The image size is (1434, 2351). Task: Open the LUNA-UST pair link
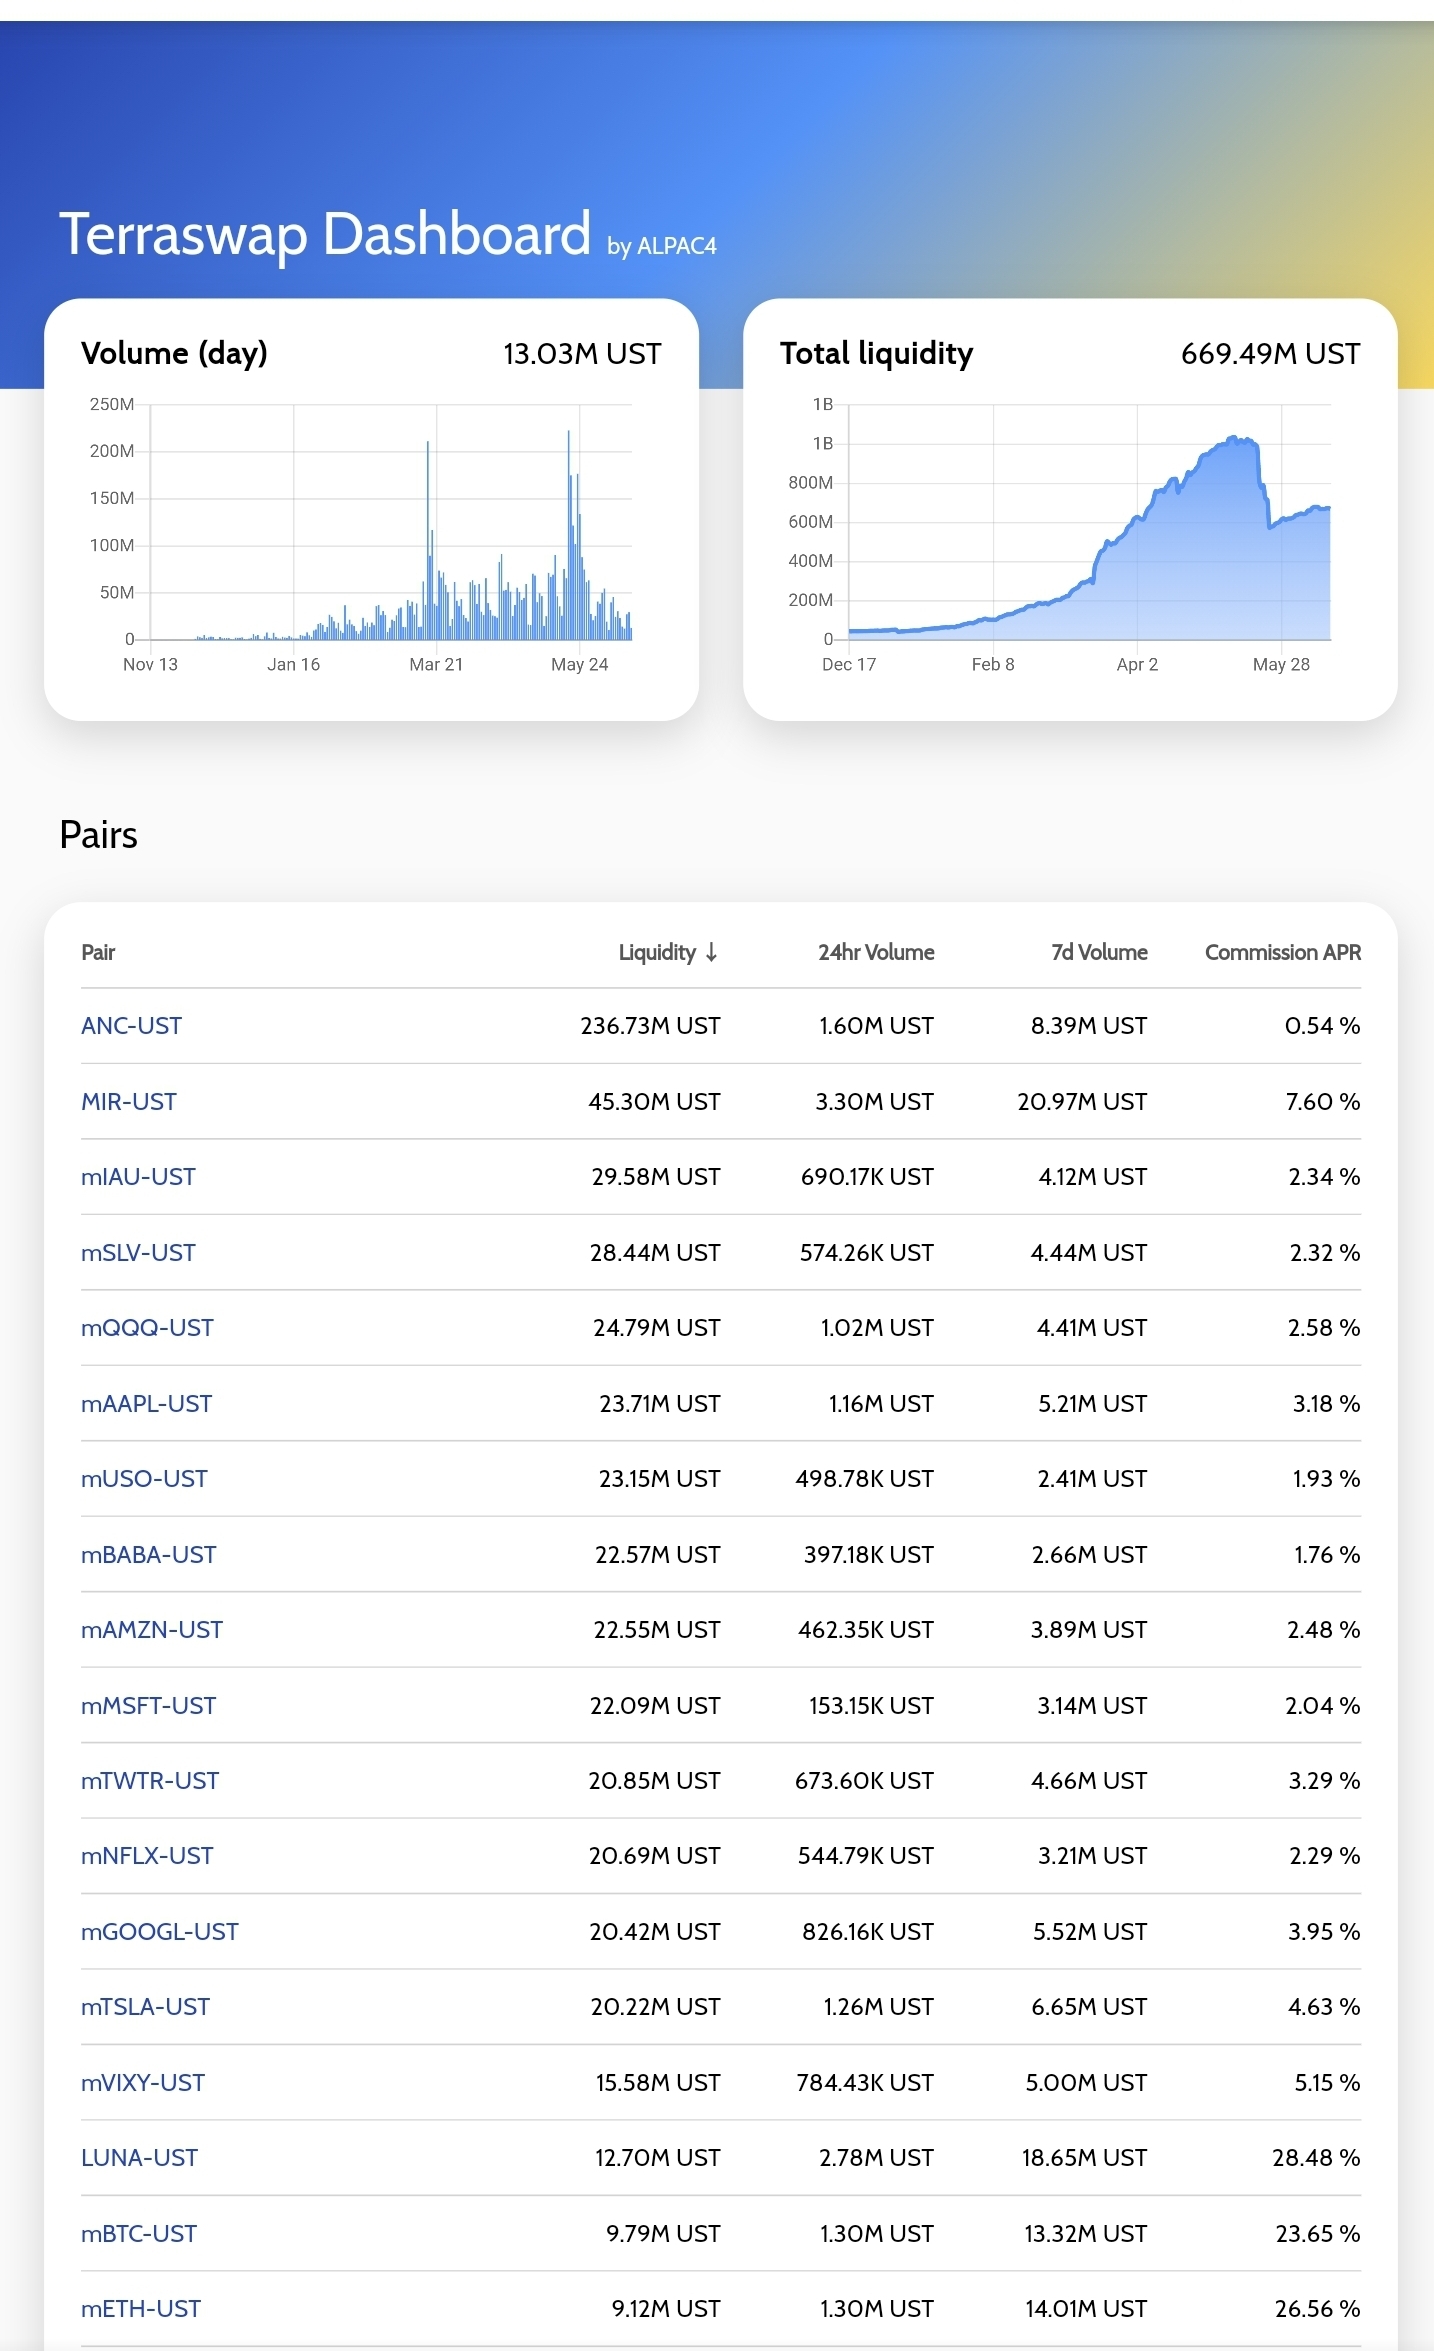[139, 2158]
